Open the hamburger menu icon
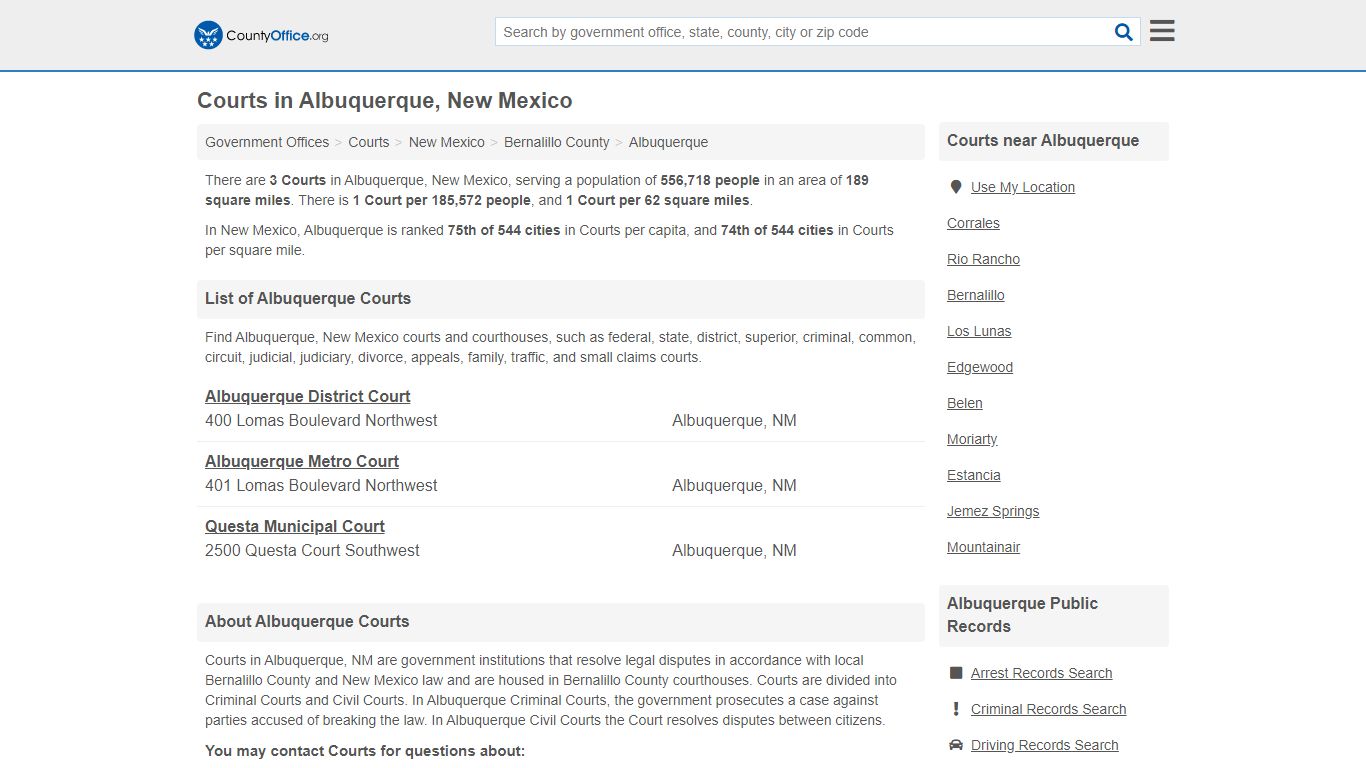Image resolution: width=1366 pixels, height=768 pixels. (1162, 31)
